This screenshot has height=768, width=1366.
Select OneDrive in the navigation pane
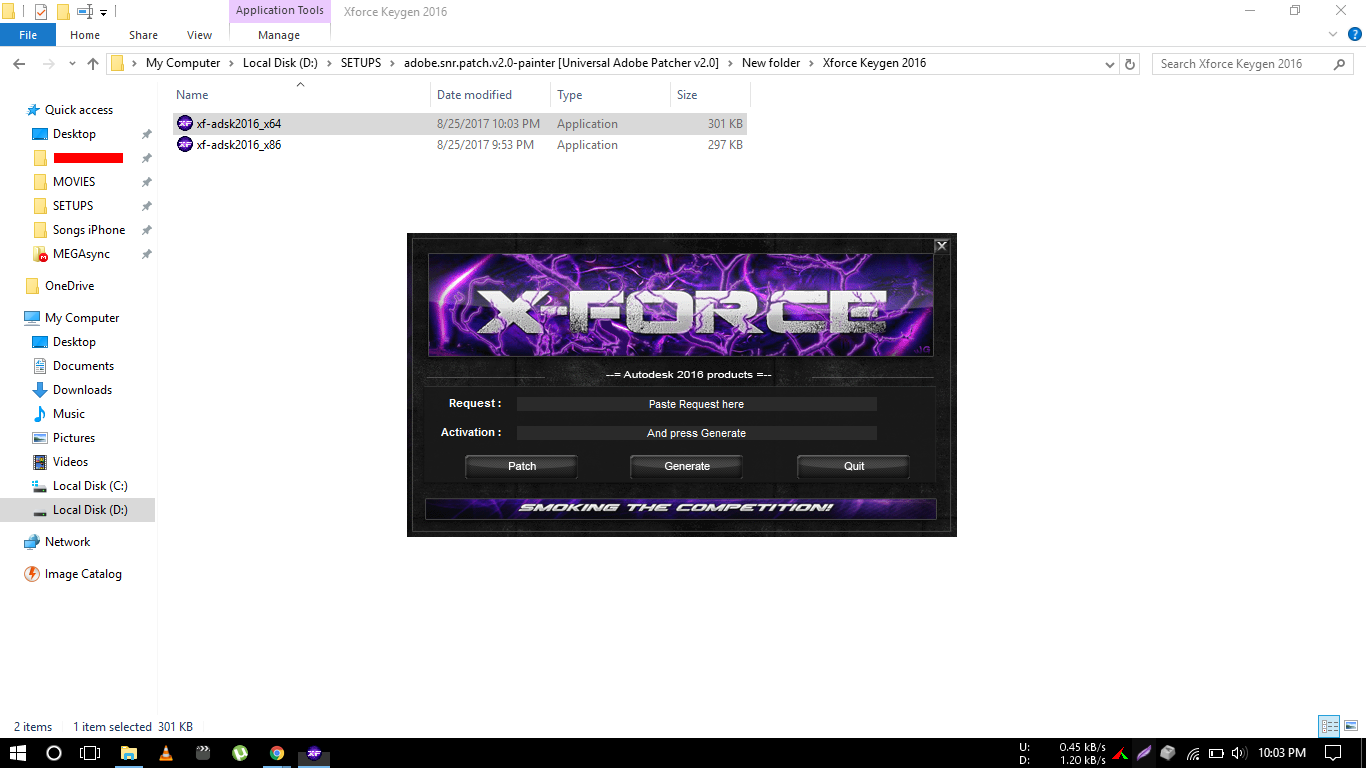coord(69,286)
